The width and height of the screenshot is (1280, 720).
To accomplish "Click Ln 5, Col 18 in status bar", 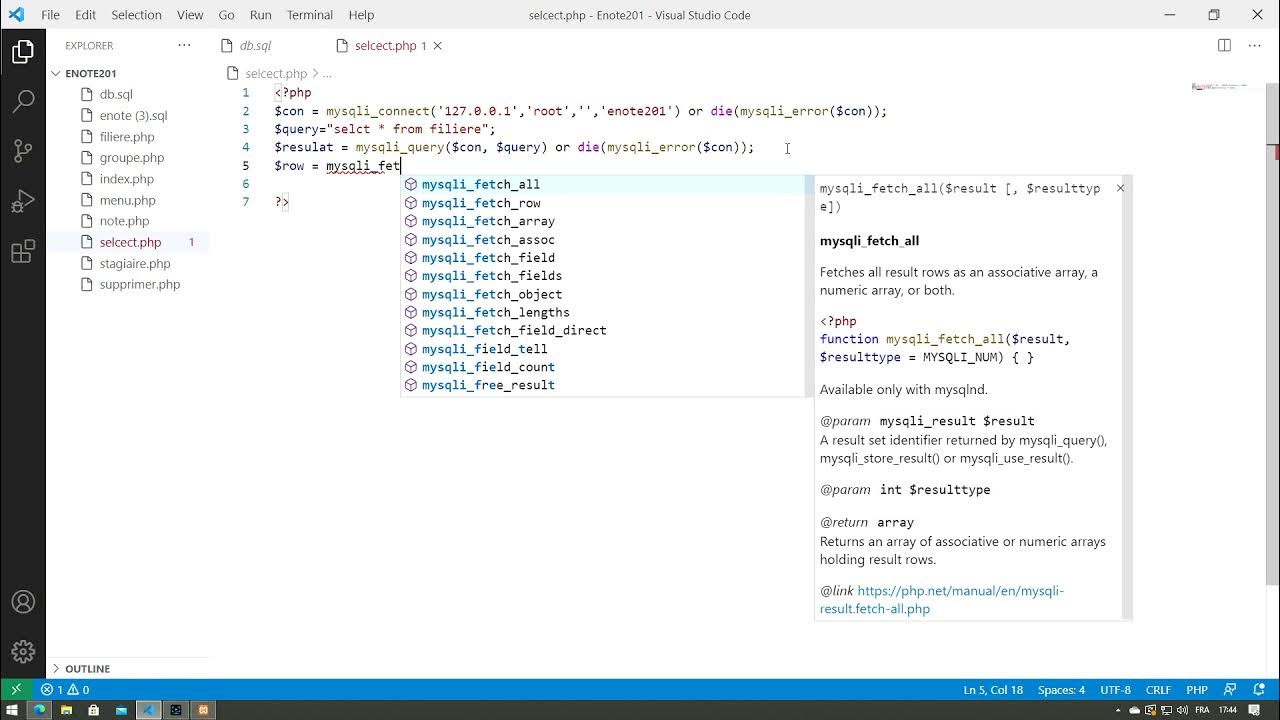I will pyautogui.click(x=993, y=689).
